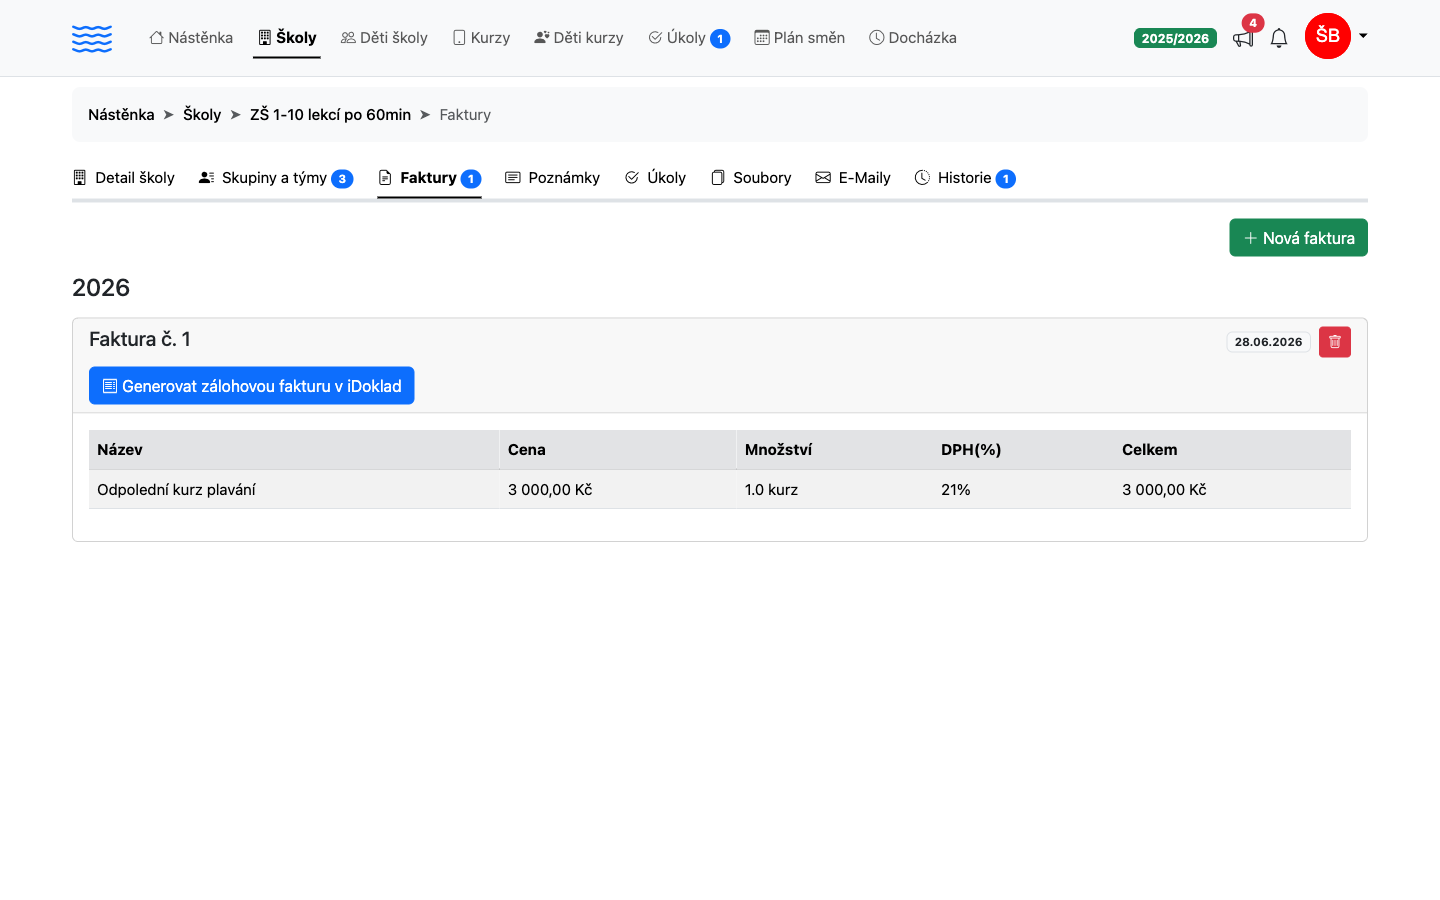
Task: Switch to Soubory tab
Action: pos(751,178)
